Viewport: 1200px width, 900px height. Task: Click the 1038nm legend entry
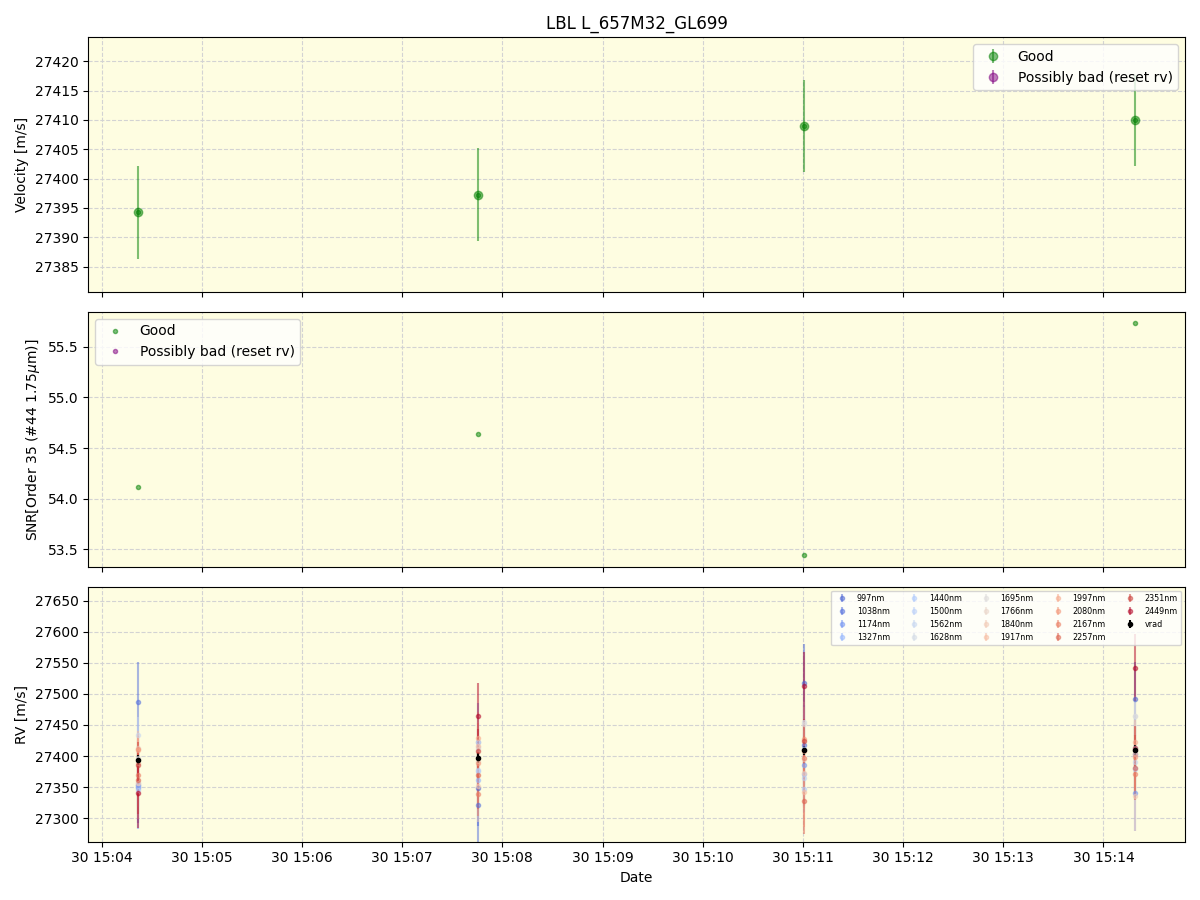pyautogui.click(x=863, y=611)
